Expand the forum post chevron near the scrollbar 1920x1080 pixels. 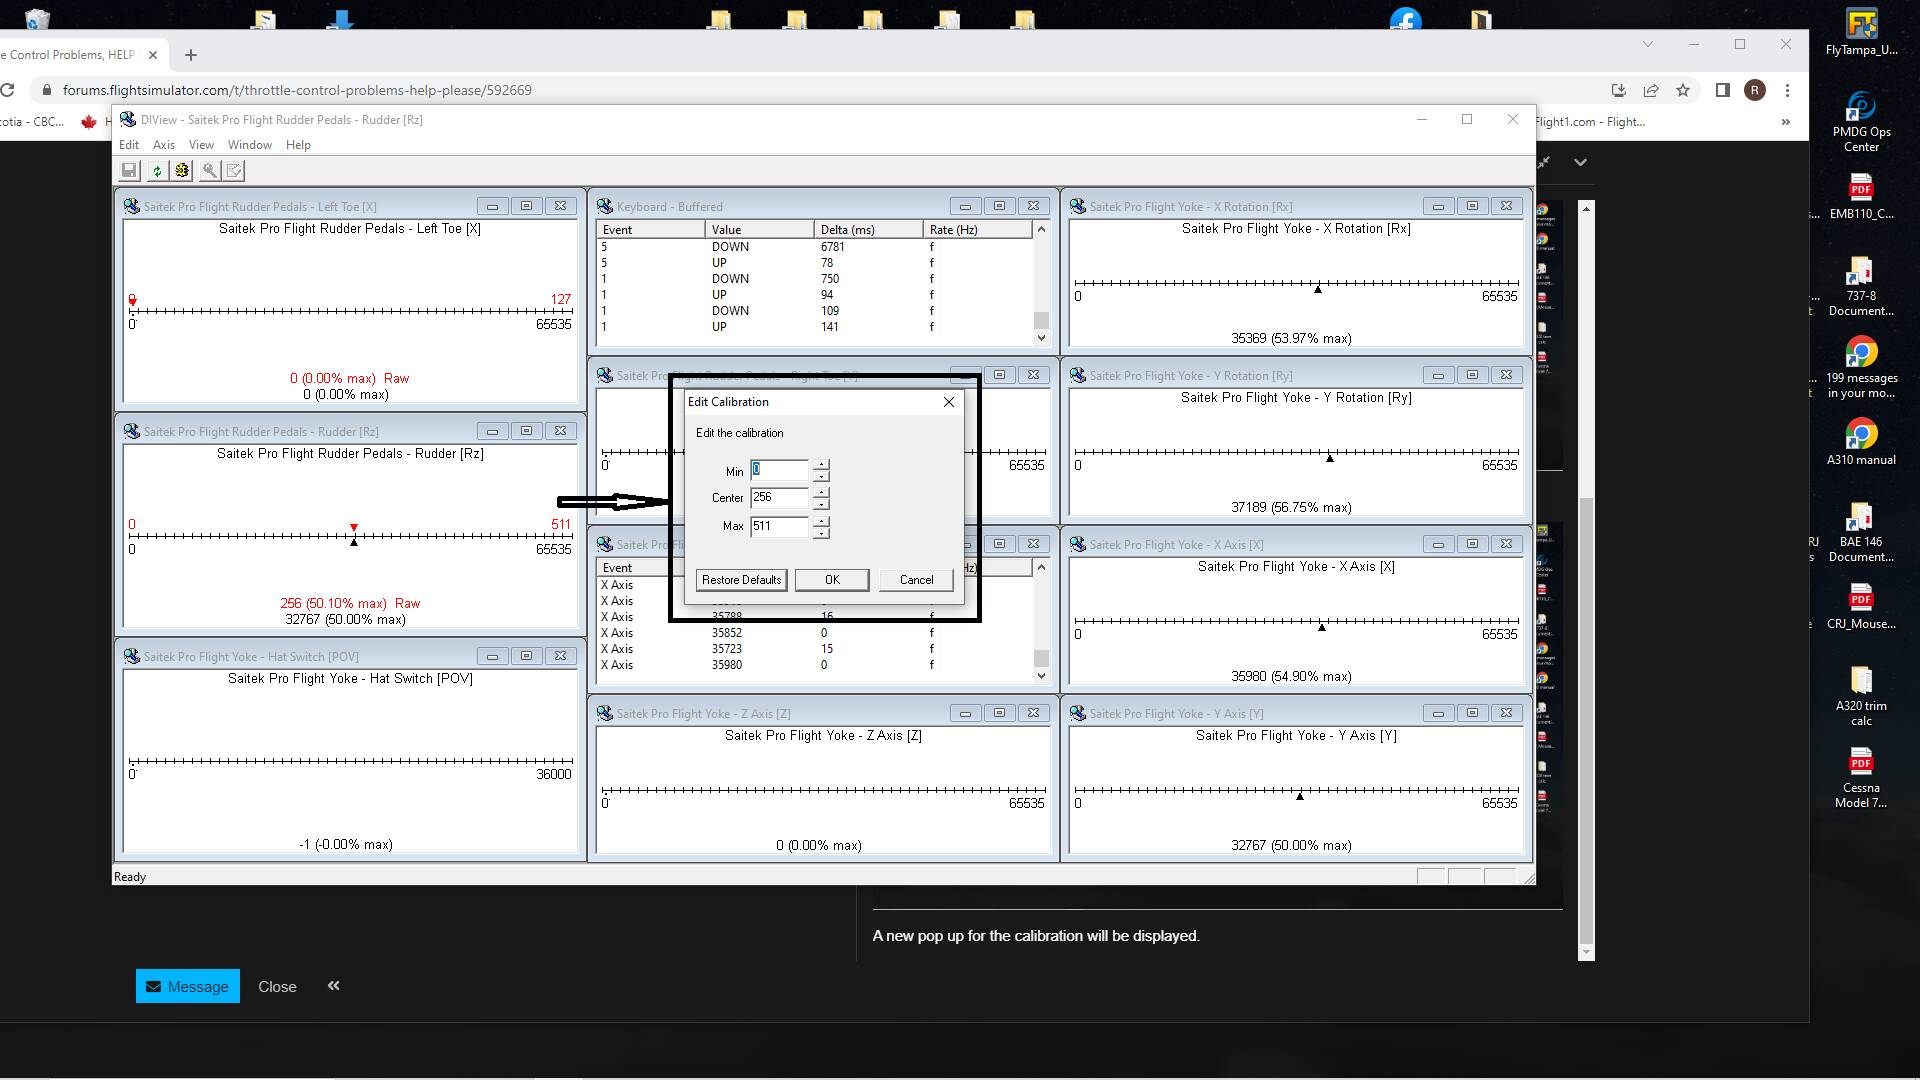[x=1578, y=161]
